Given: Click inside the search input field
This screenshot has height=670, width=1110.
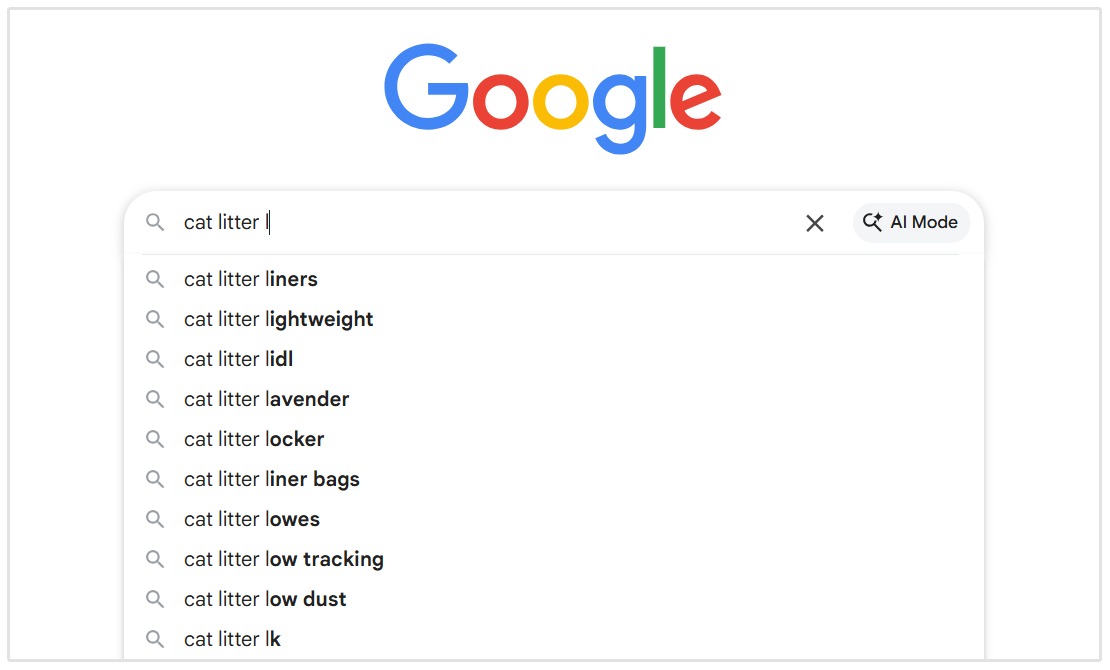Looking at the screenshot, I should pyautogui.click(x=450, y=222).
